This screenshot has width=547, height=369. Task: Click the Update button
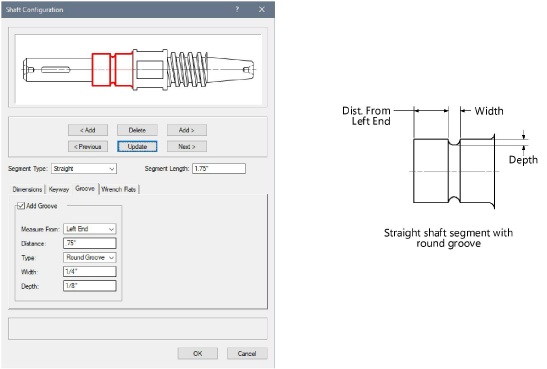coord(137,146)
